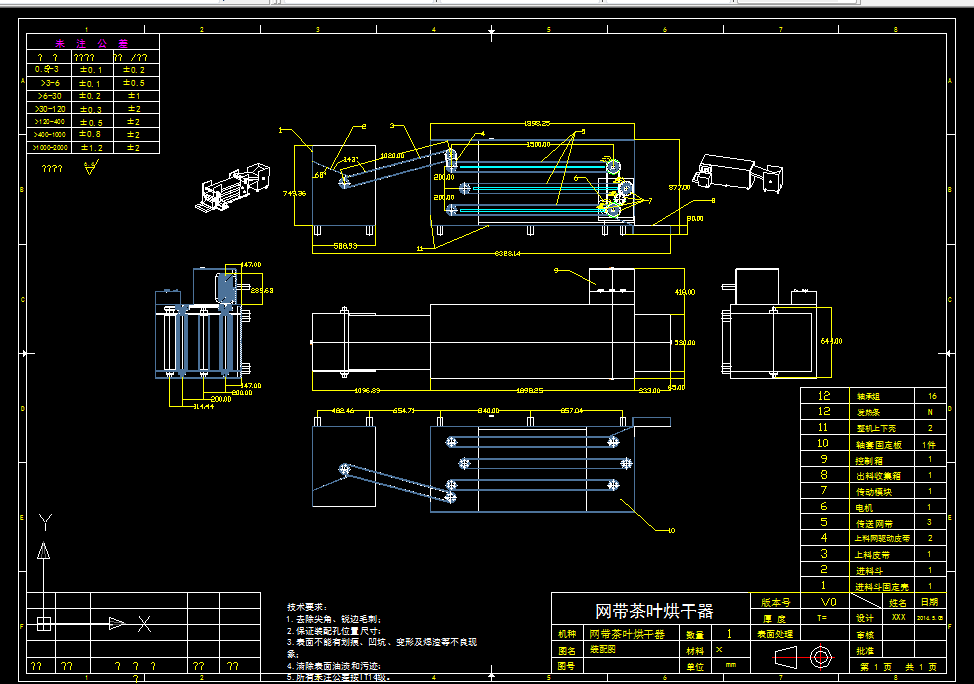This screenshot has width=974, height=684.
Task: Click the 传动模块 parts list entry
Action: pyautogui.click(x=873, y=492)
